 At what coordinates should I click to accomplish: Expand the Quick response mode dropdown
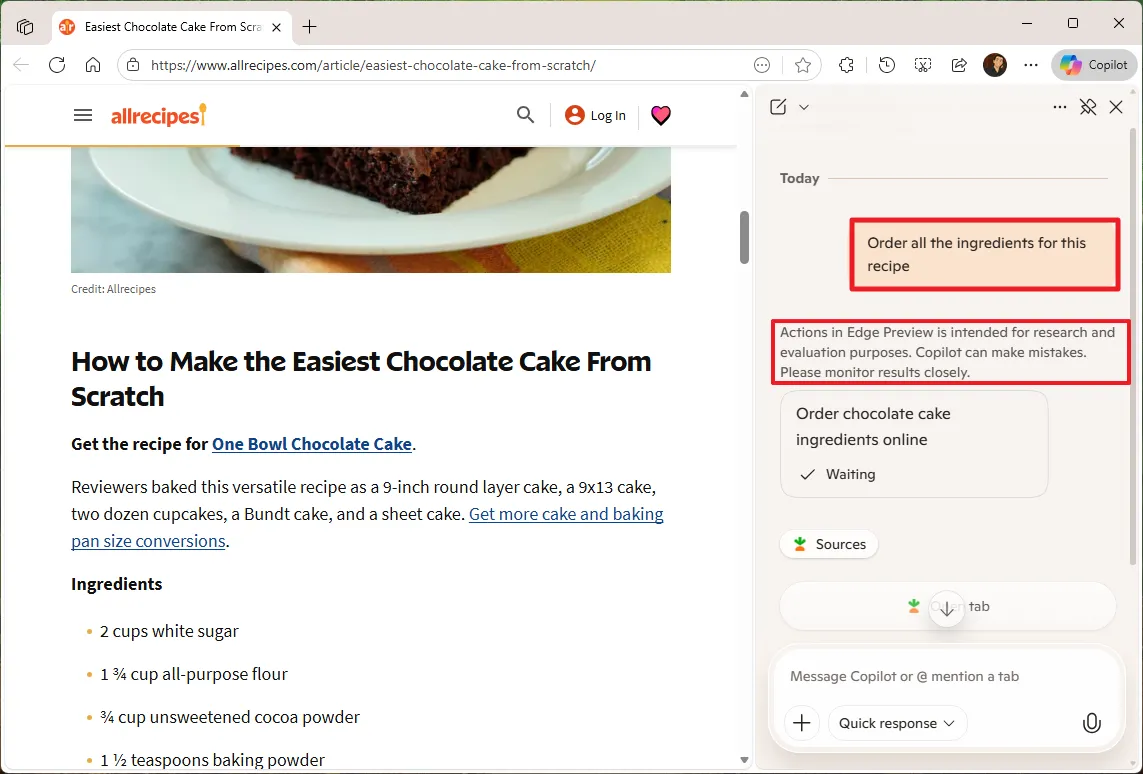point(897,722)
